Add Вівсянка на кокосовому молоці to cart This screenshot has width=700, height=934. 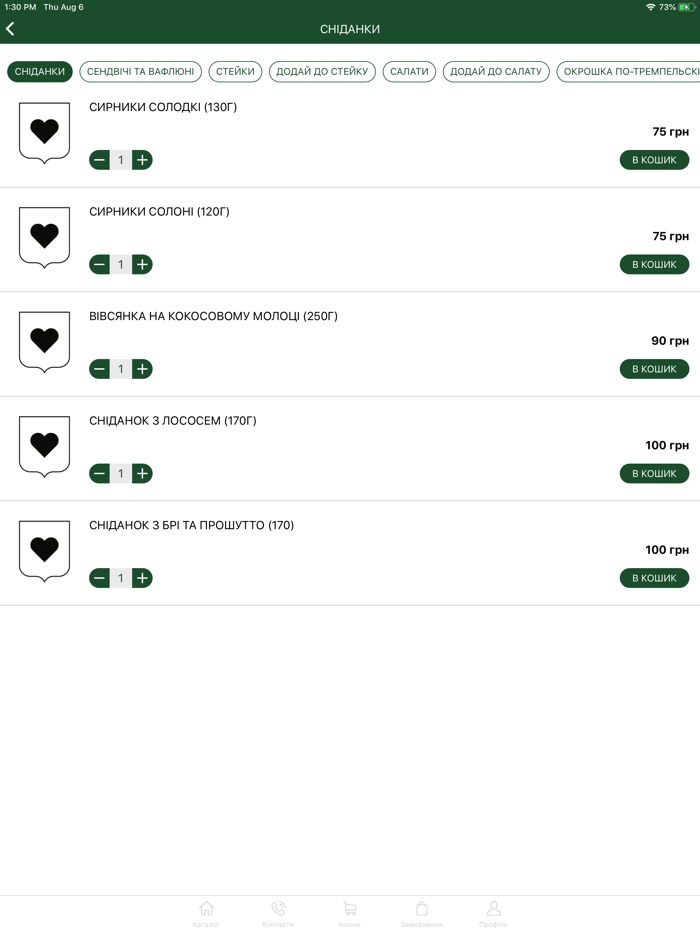tap(654, 369)
